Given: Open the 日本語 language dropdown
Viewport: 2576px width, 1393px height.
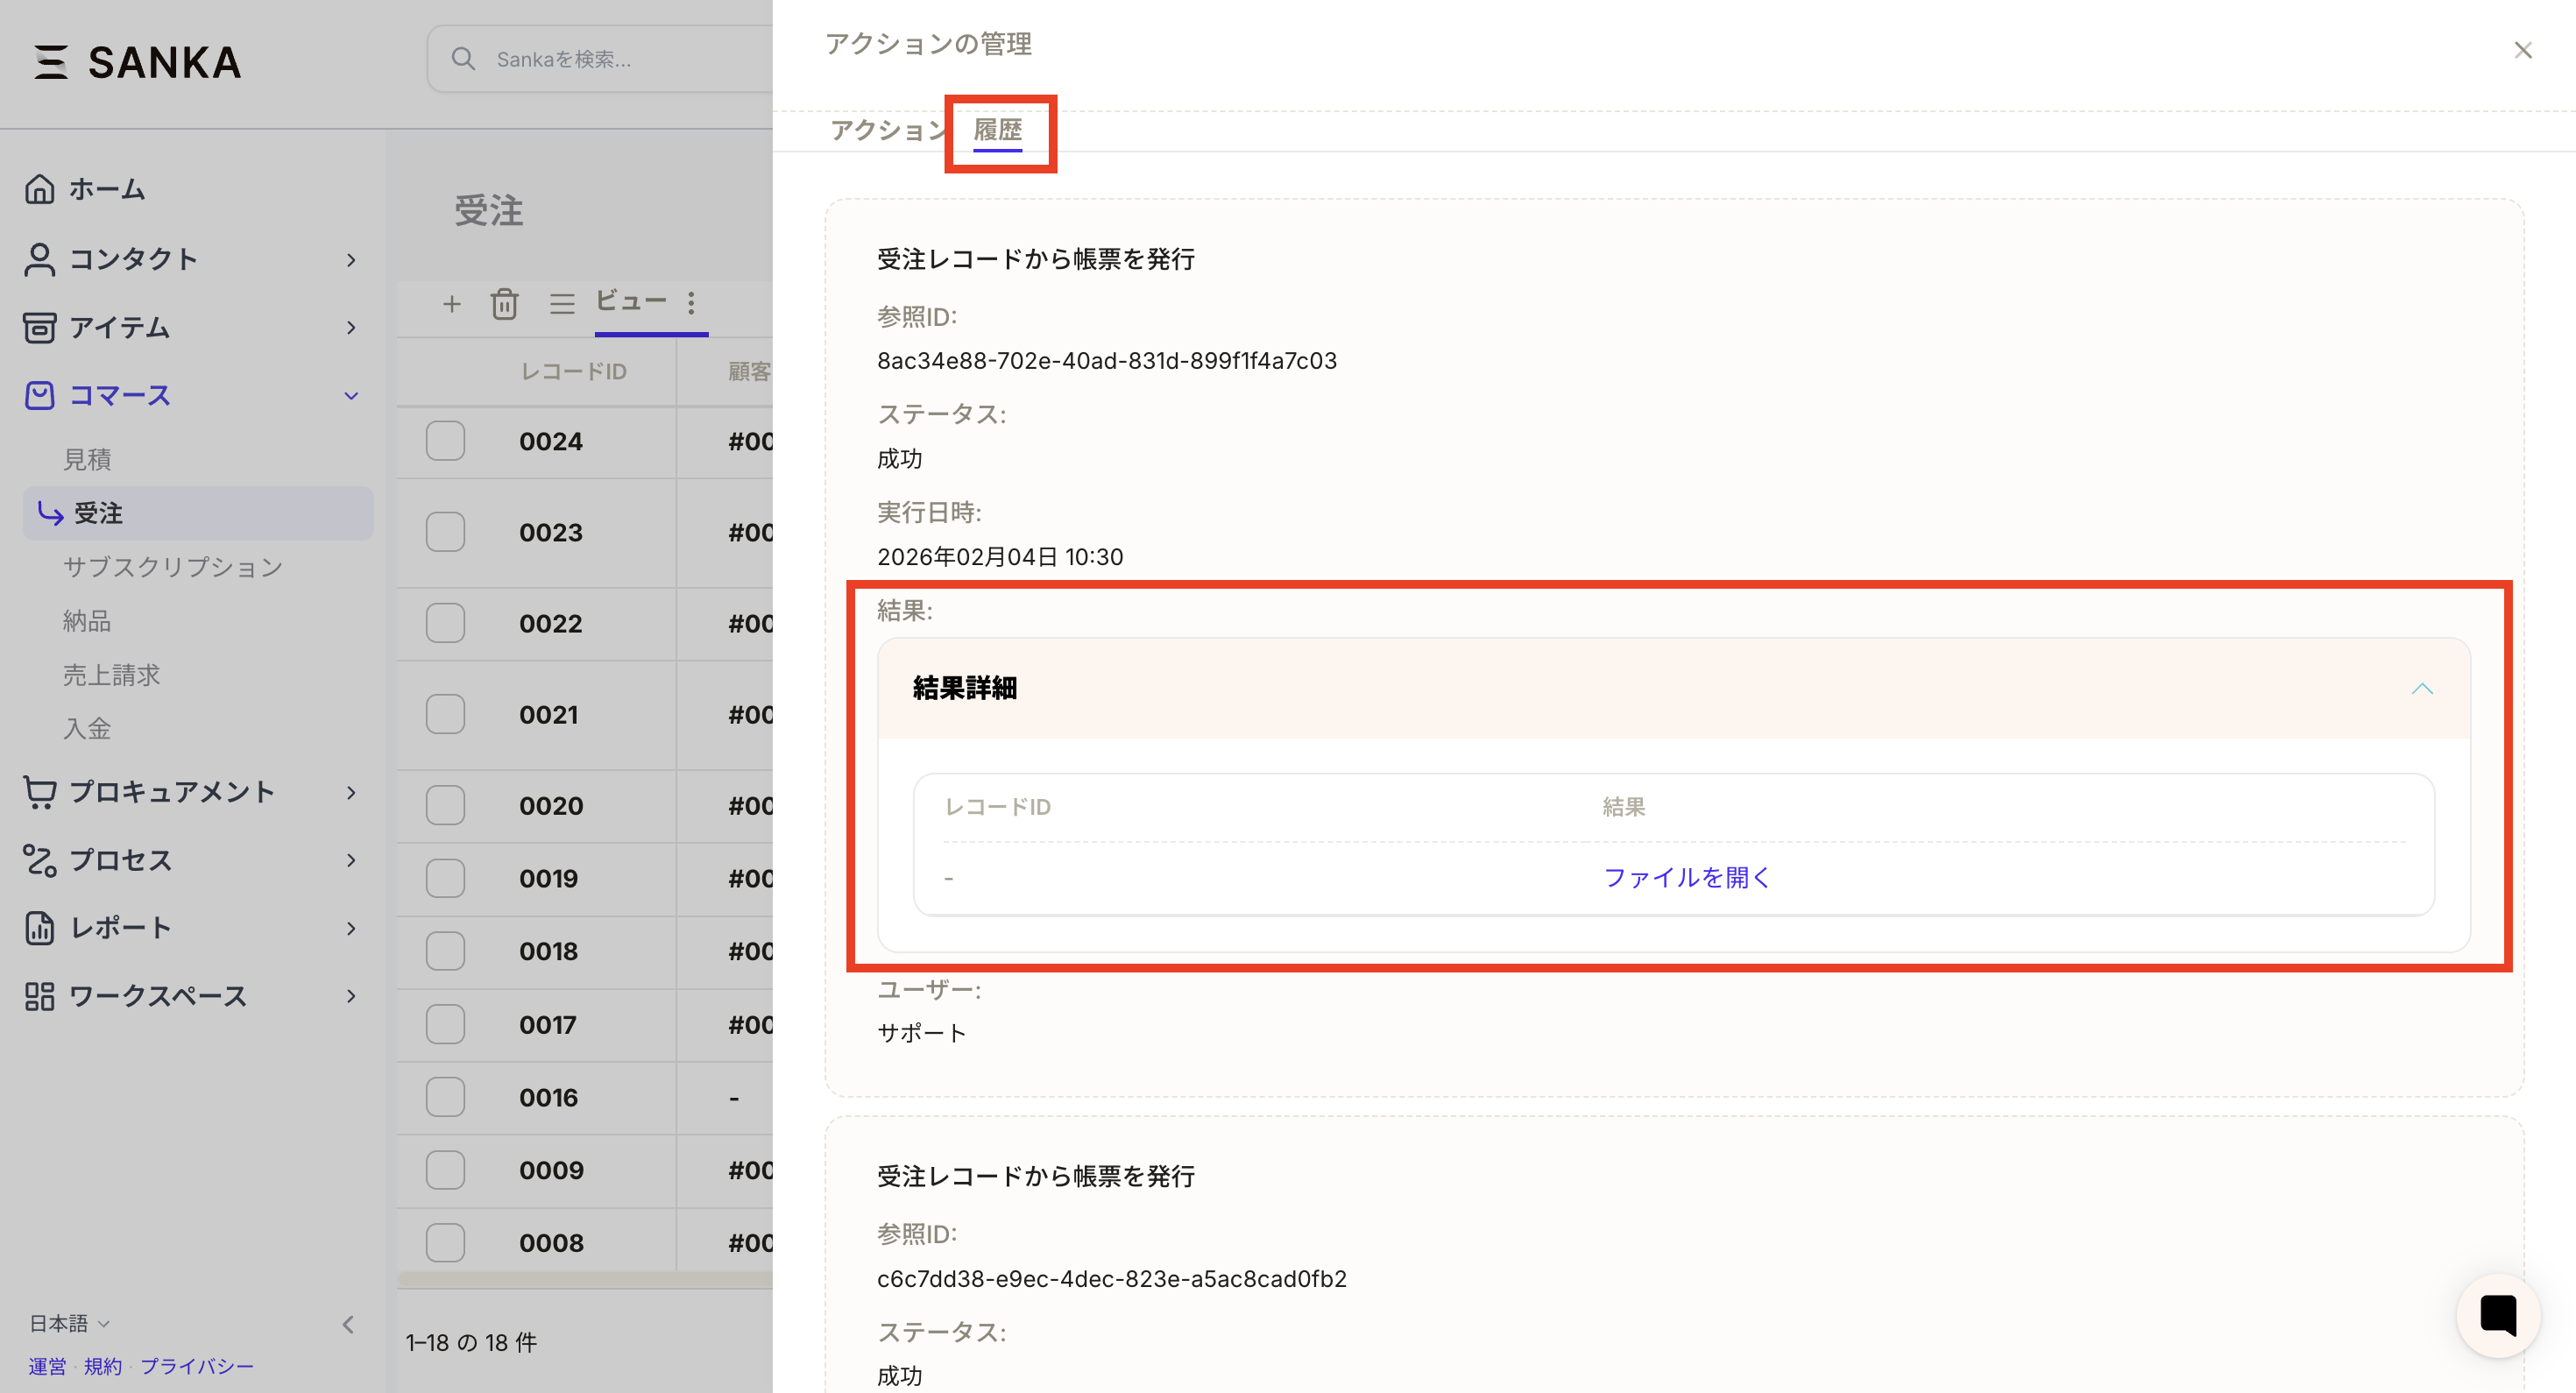Looking at the screenshot, I should point(67,1322).
